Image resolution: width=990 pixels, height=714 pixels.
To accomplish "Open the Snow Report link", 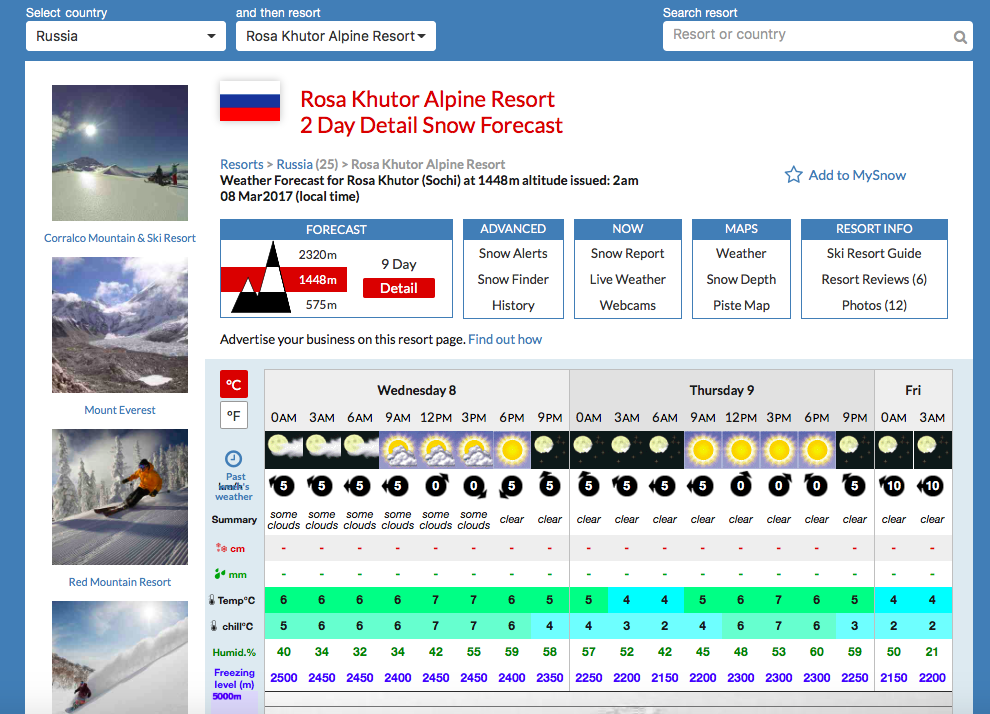I will point(627,253).
